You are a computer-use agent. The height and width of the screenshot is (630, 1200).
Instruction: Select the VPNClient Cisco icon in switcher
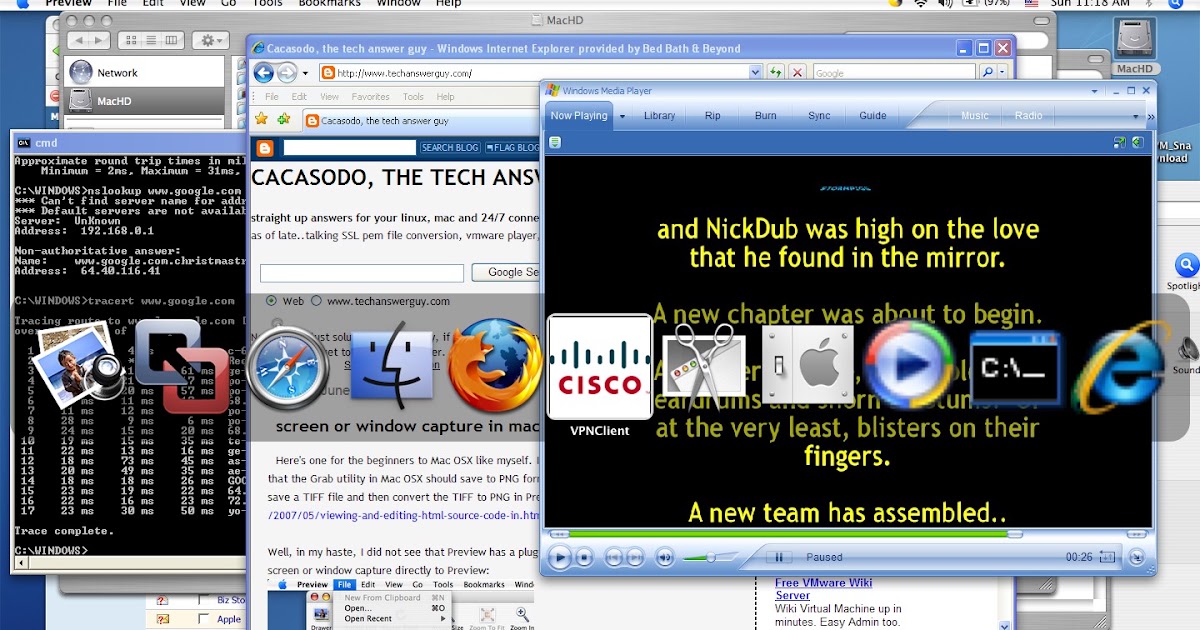[600, 367]
